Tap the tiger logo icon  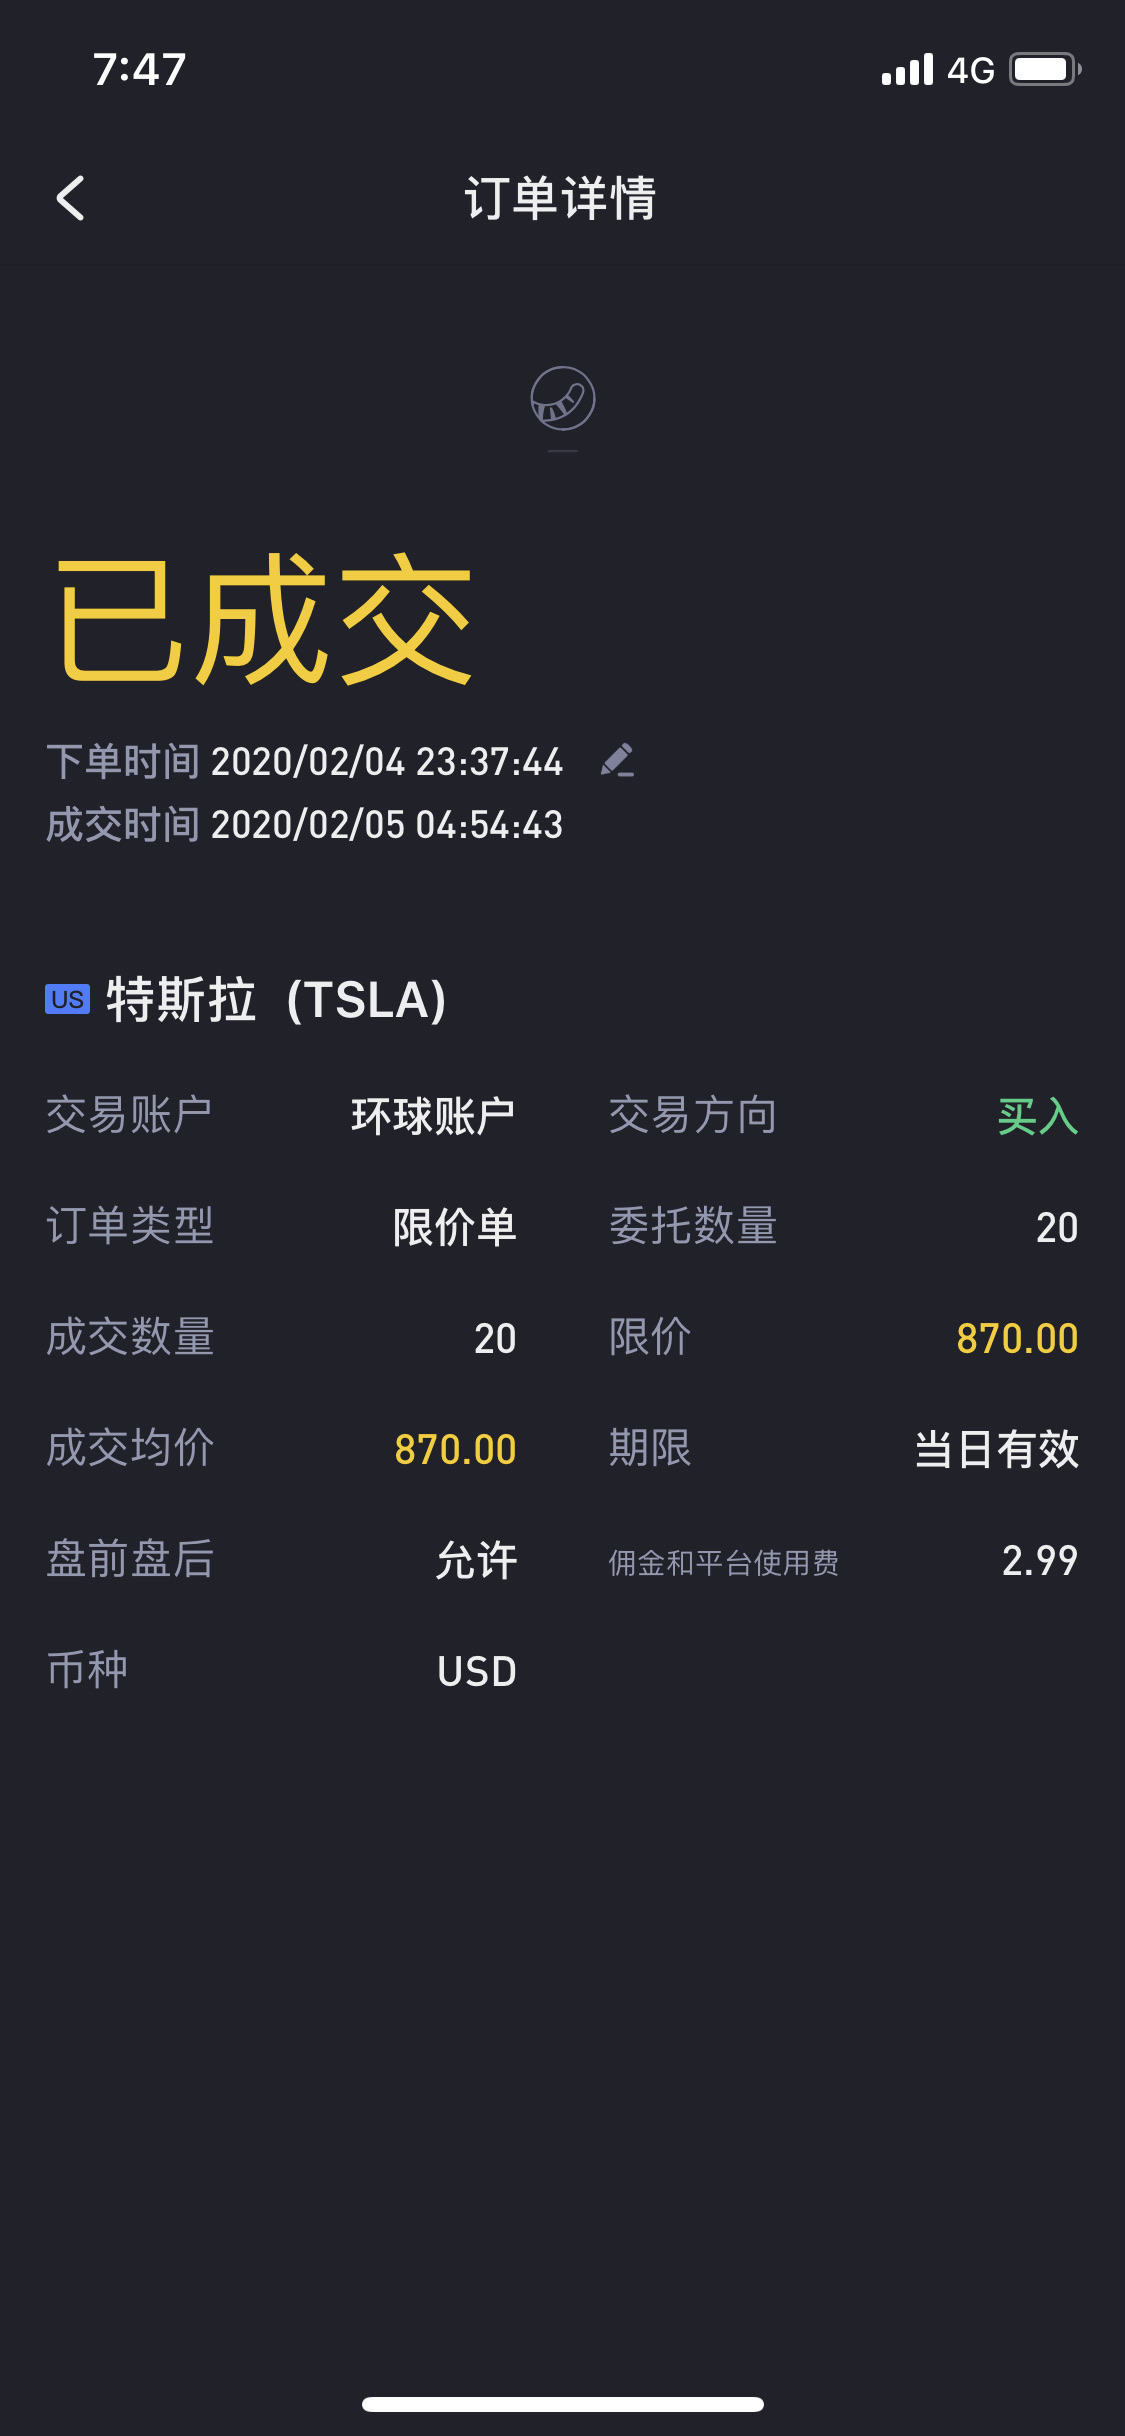[562, 398]
